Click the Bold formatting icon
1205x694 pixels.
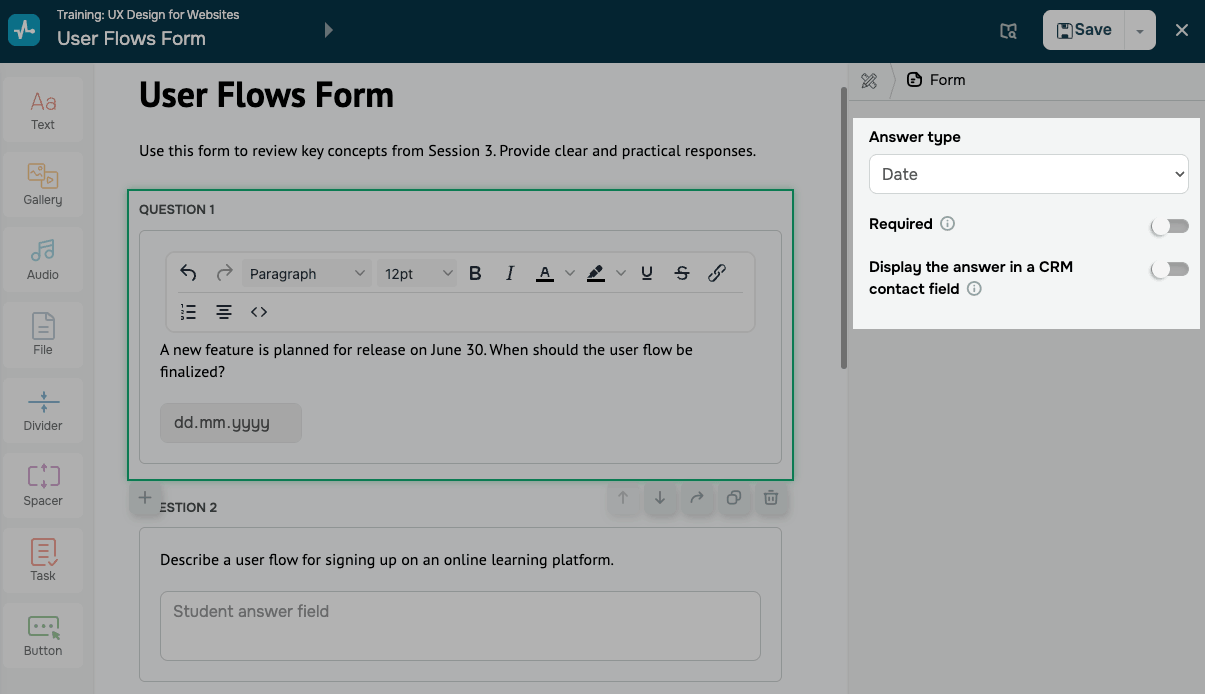475,273
